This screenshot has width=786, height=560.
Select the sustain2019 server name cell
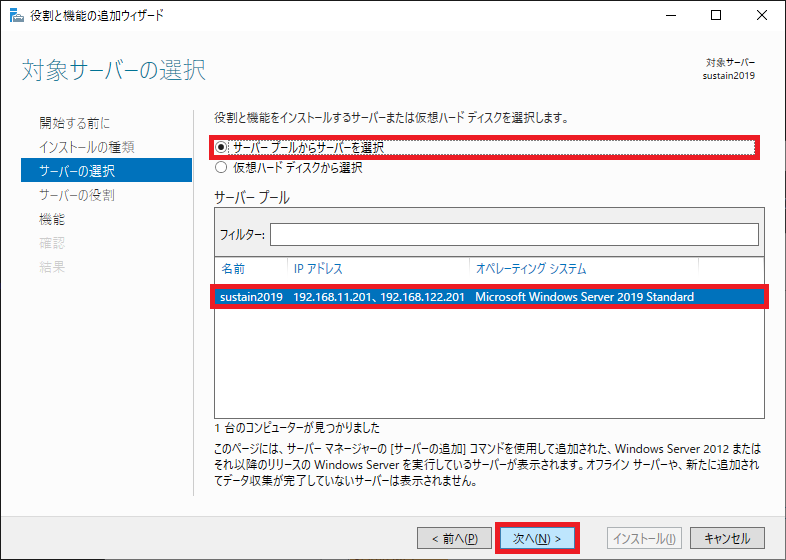pos(251,297)
